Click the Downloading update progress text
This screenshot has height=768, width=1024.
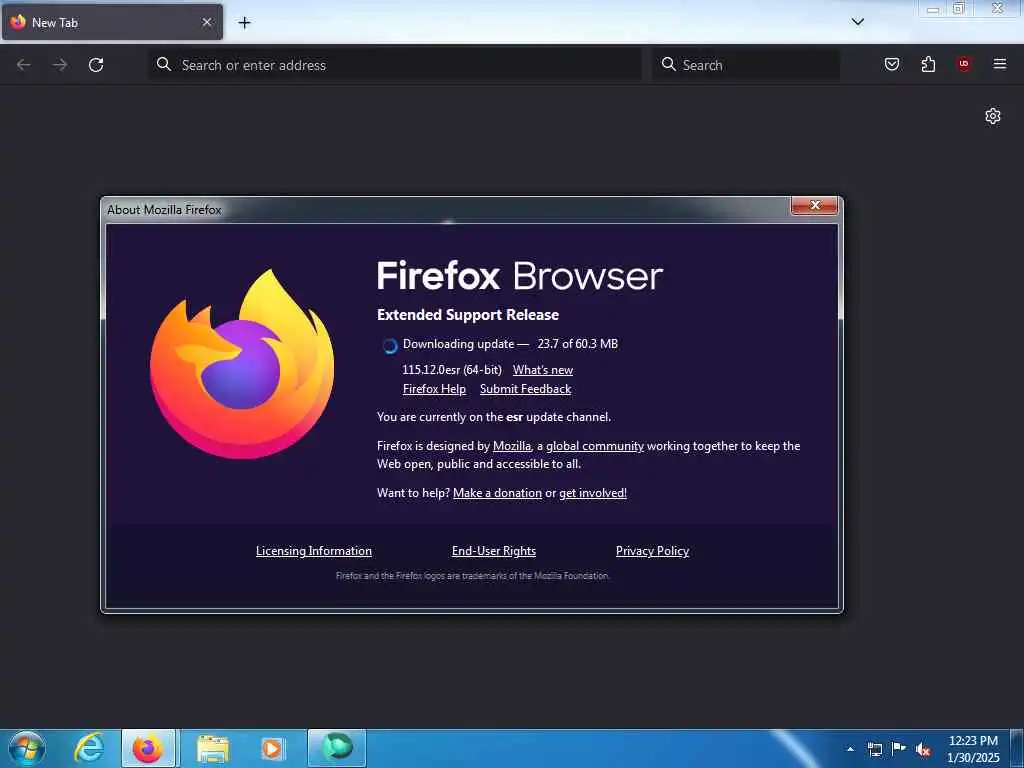click(510, 344)
